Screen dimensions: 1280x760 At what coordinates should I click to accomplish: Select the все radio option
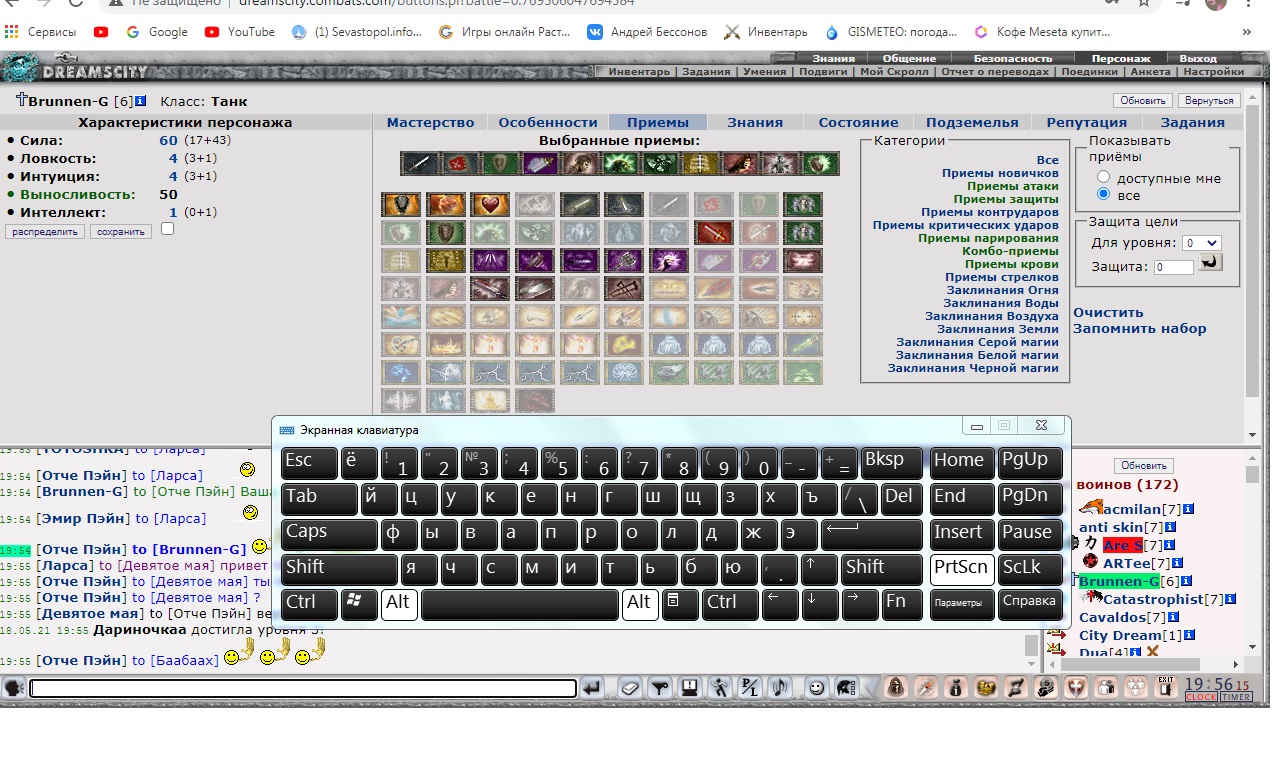point(1104,195)
